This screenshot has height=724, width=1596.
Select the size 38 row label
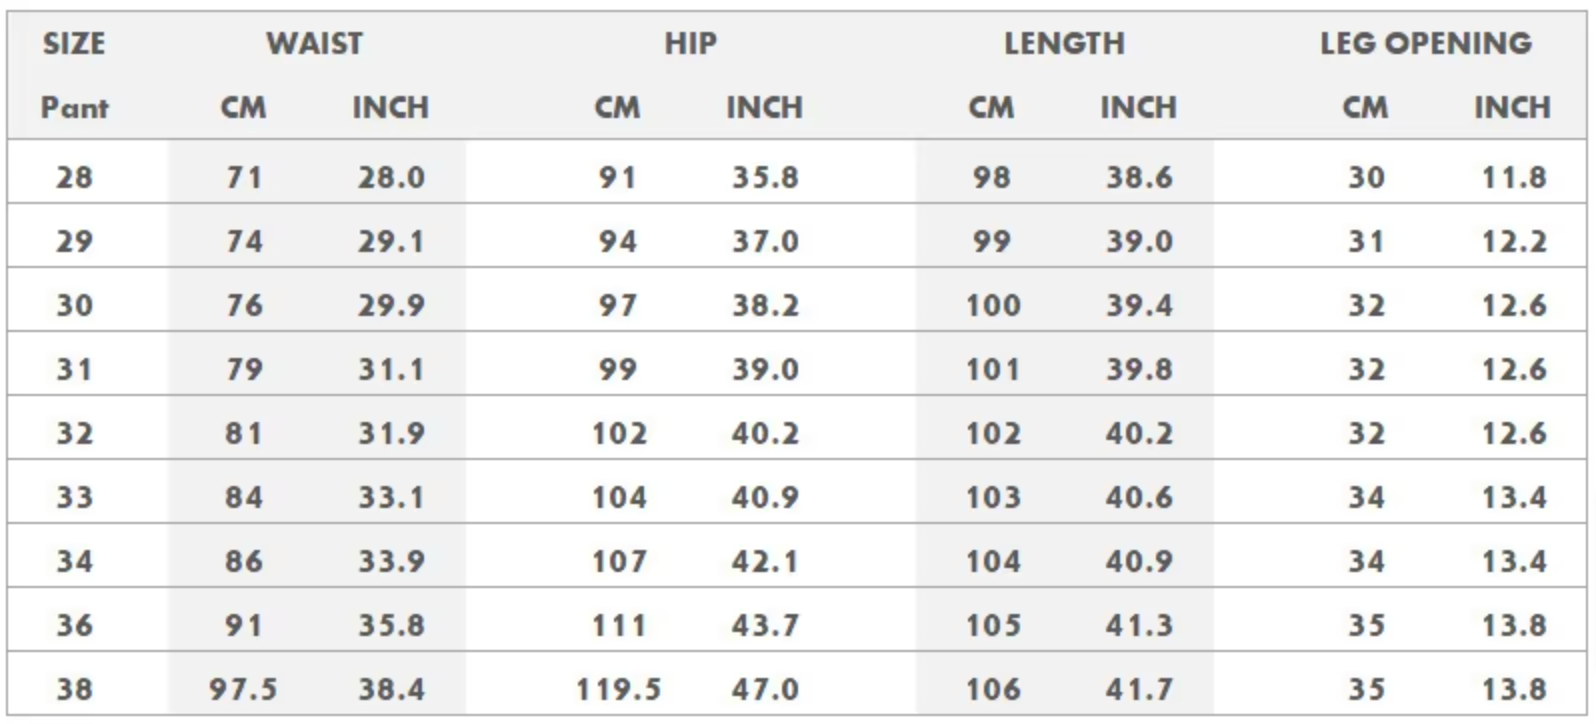74,689
